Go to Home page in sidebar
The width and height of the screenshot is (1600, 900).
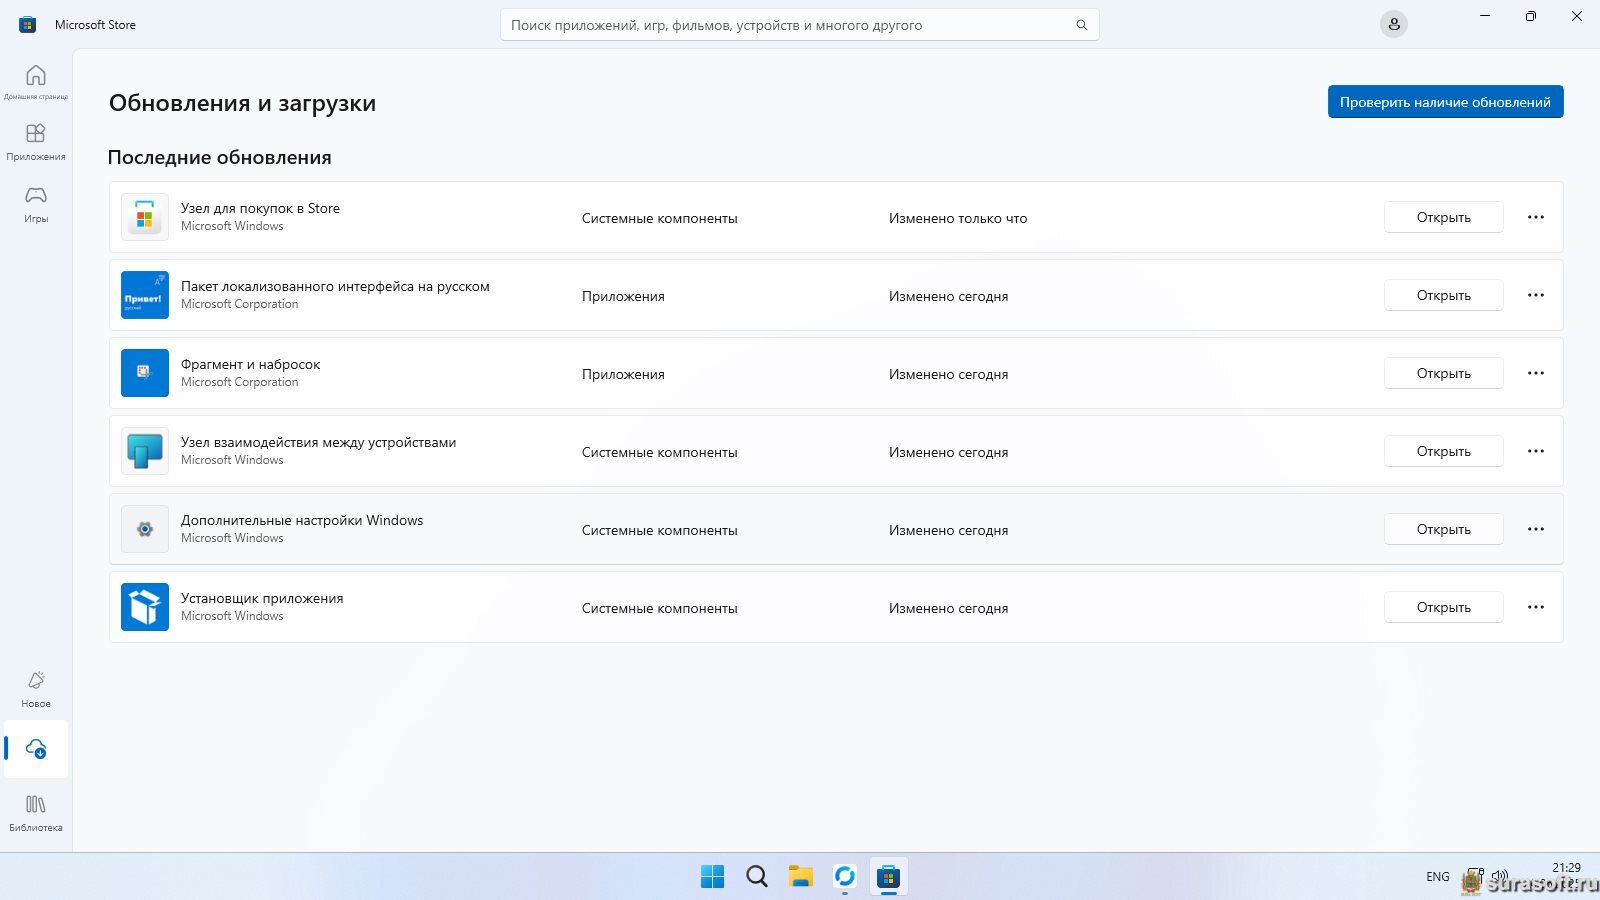coord(36,81)
